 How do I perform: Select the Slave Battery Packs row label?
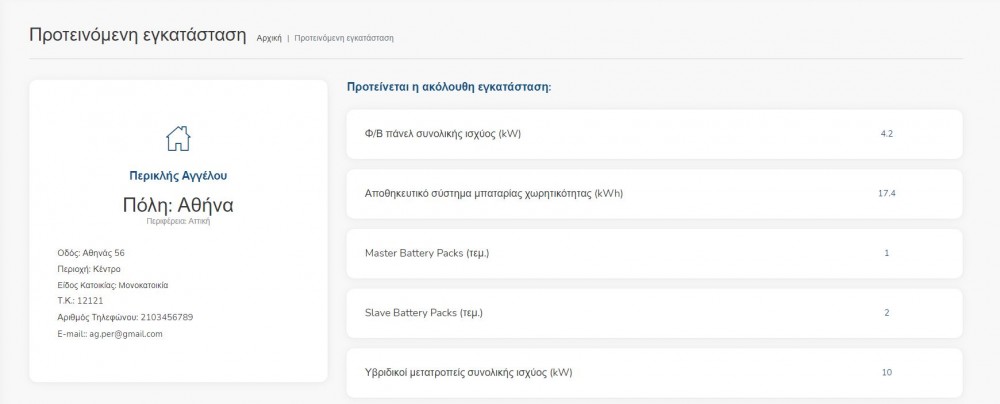tap(424, 313)
